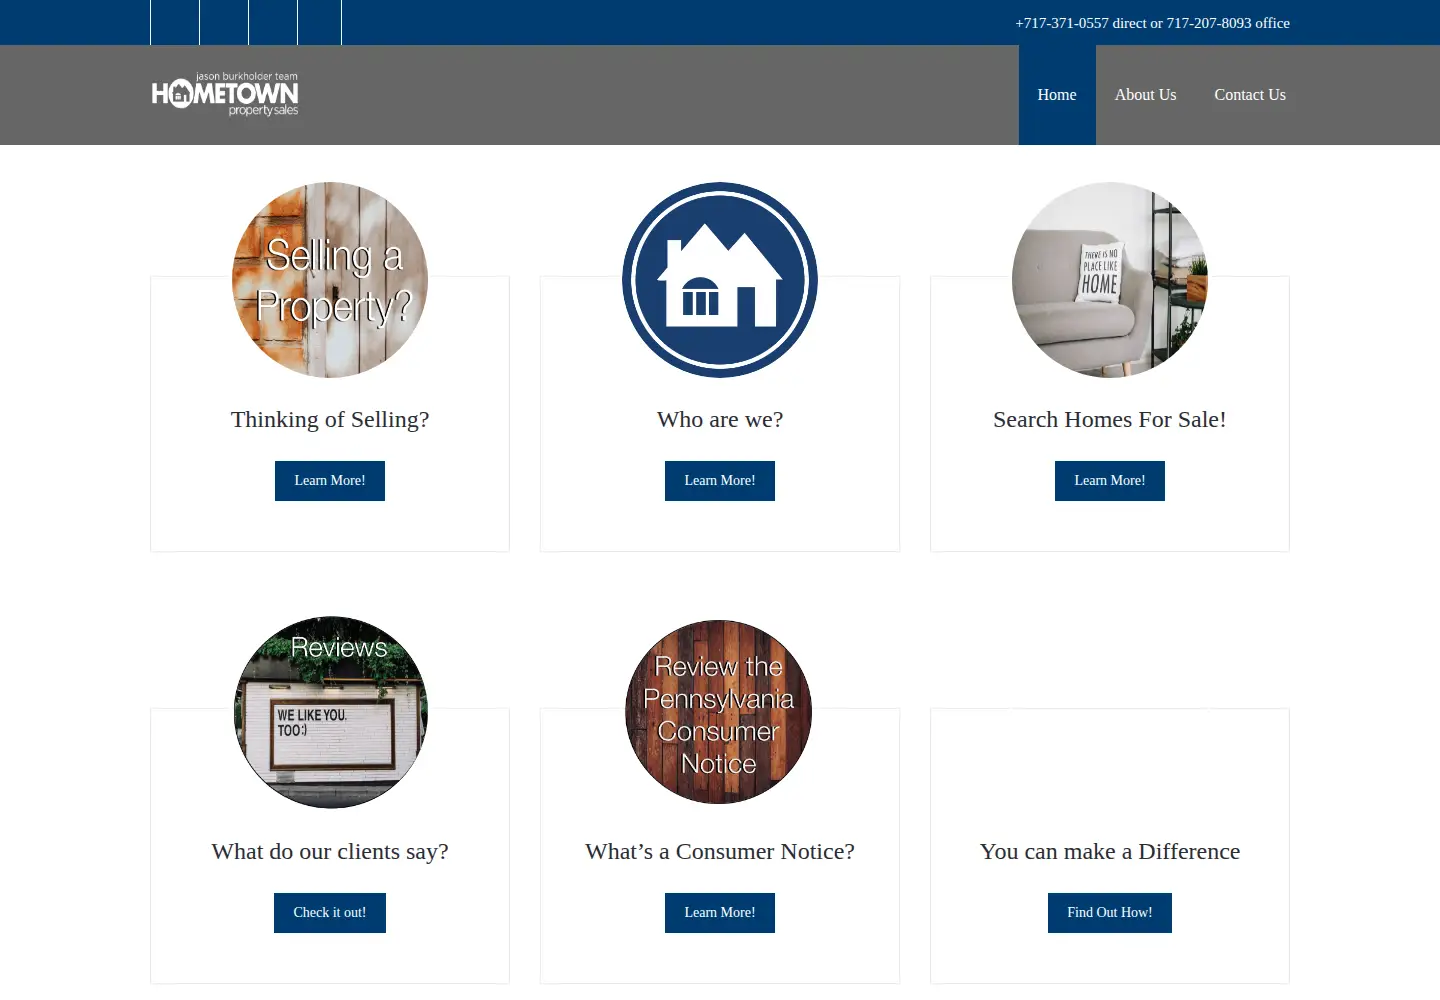Click the blue house circle icon

[720, 280]
